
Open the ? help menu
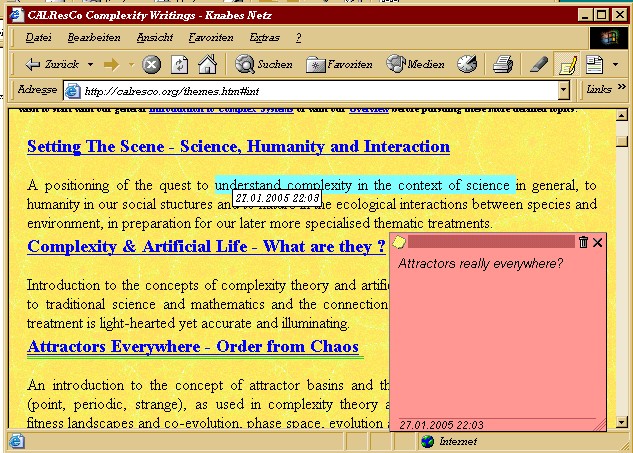(x=298, y=38)
